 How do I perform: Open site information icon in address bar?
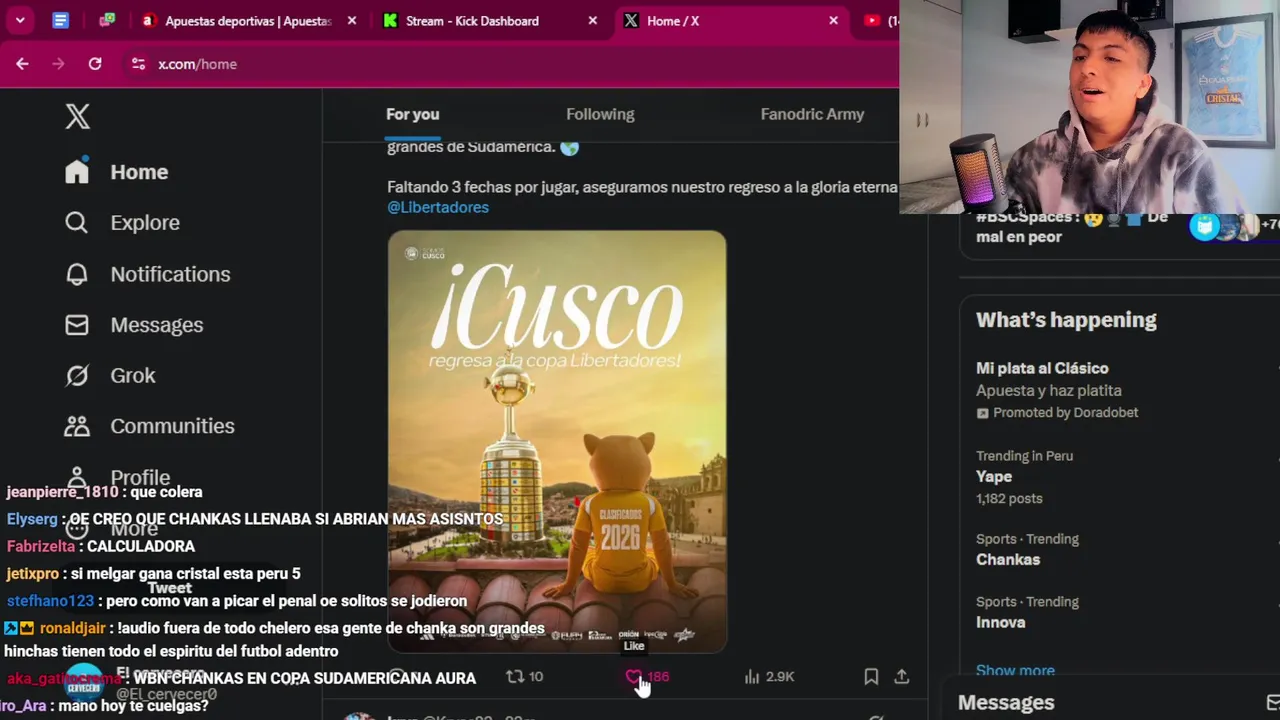click(138, 64)
